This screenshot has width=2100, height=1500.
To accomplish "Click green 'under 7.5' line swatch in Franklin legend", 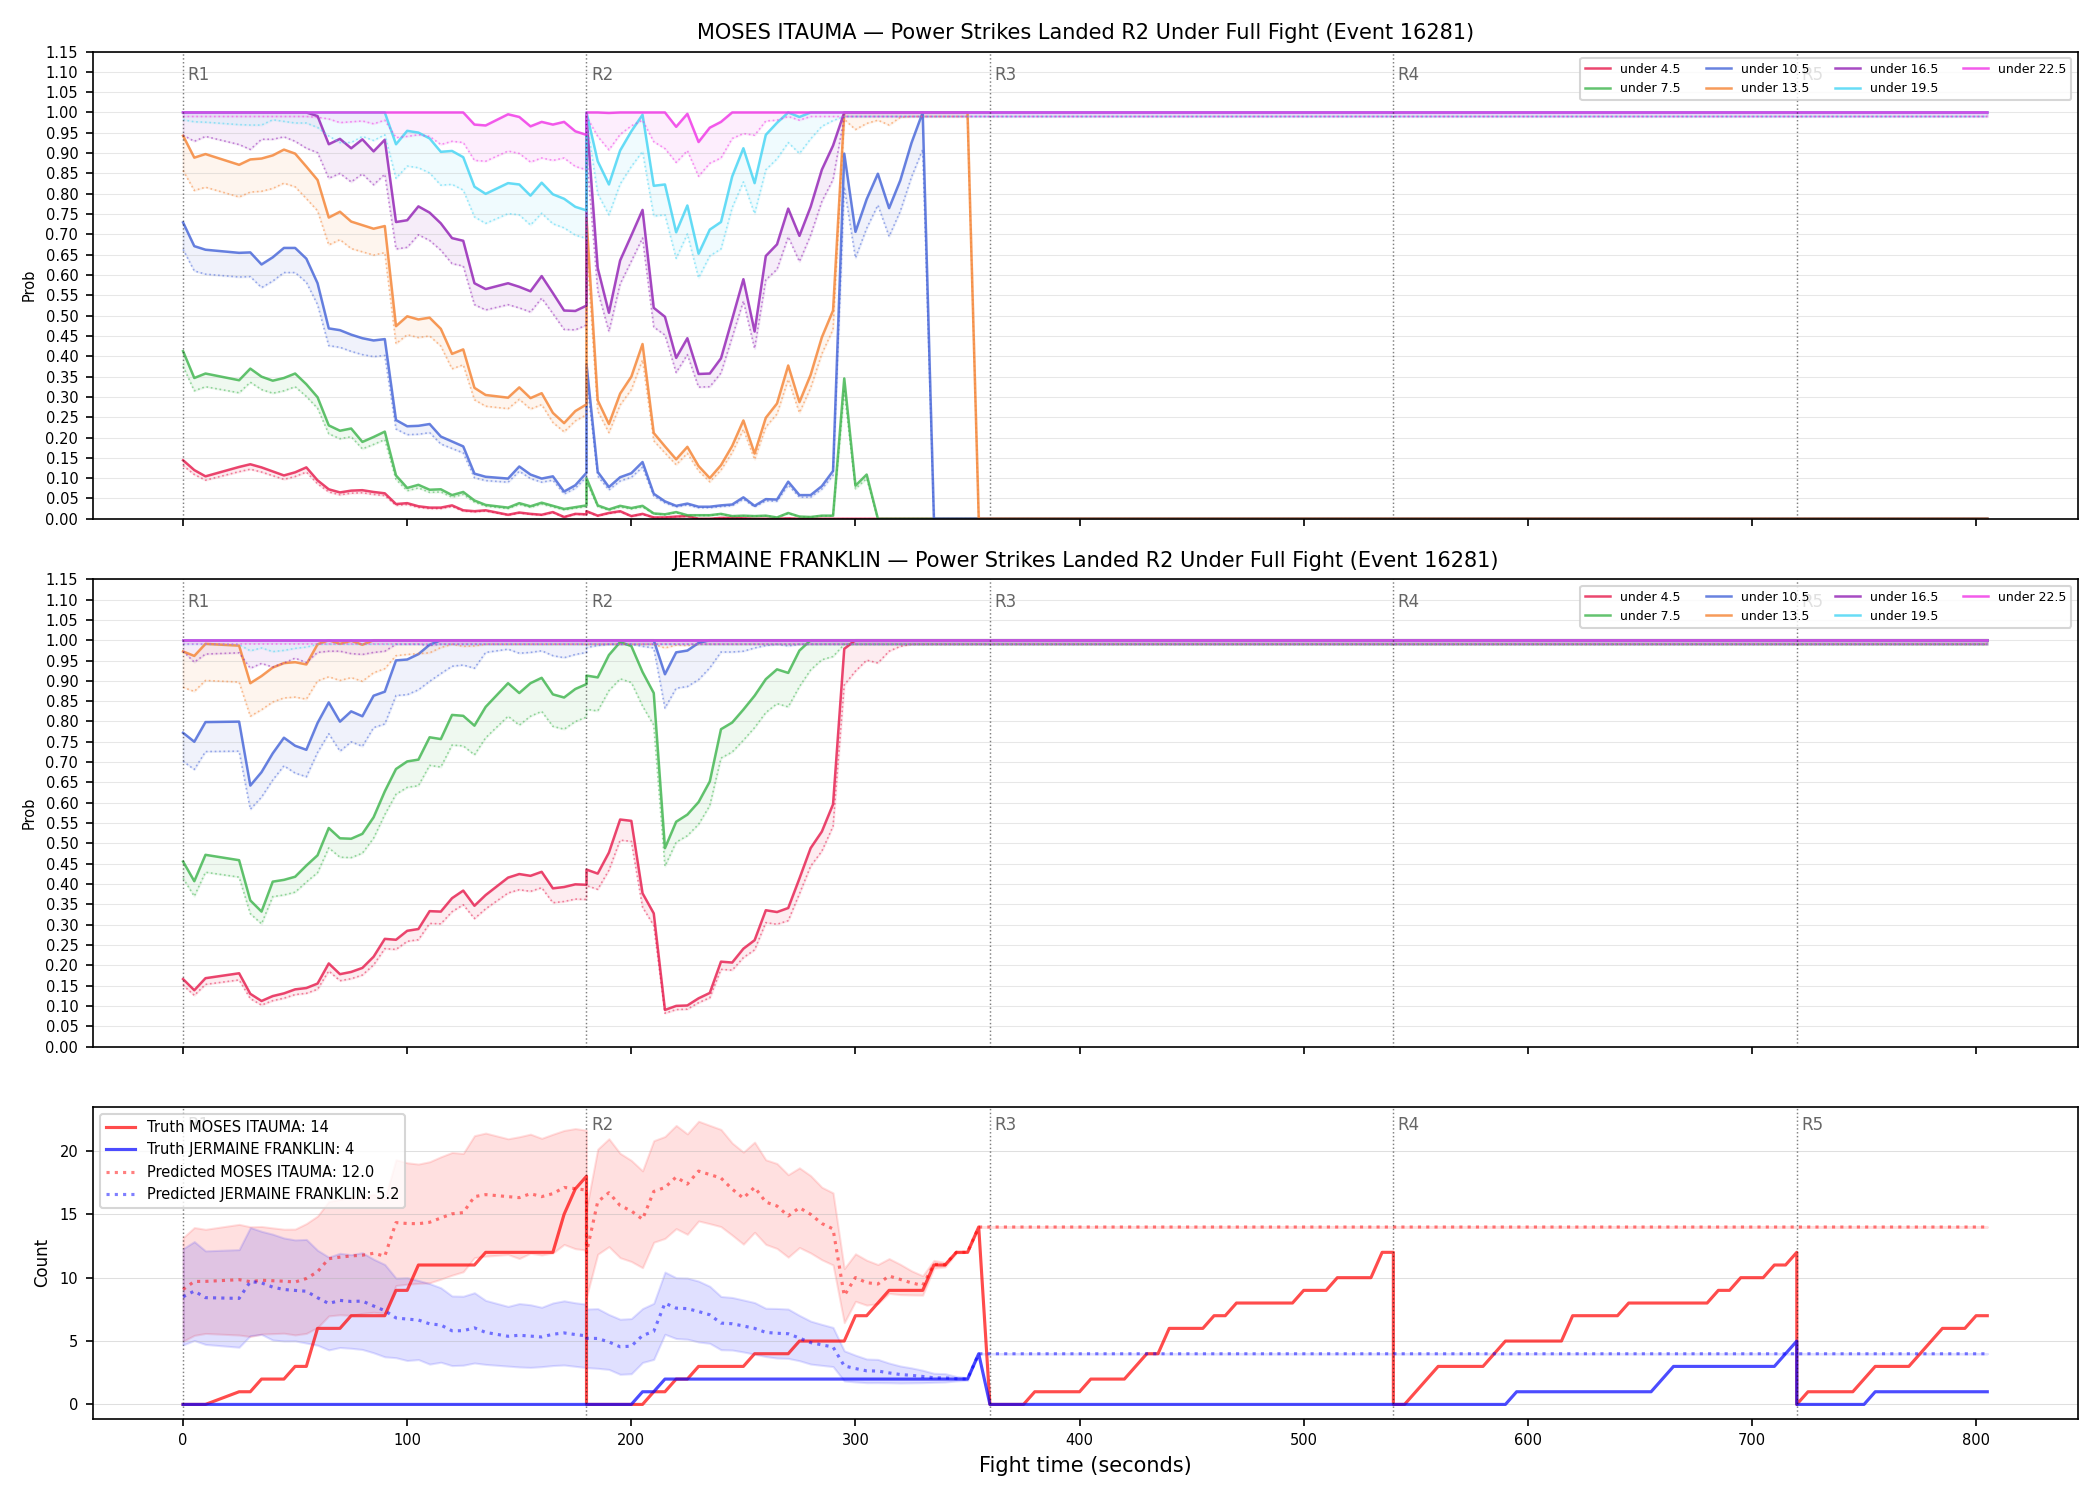I will click(x=1599, y=616).
